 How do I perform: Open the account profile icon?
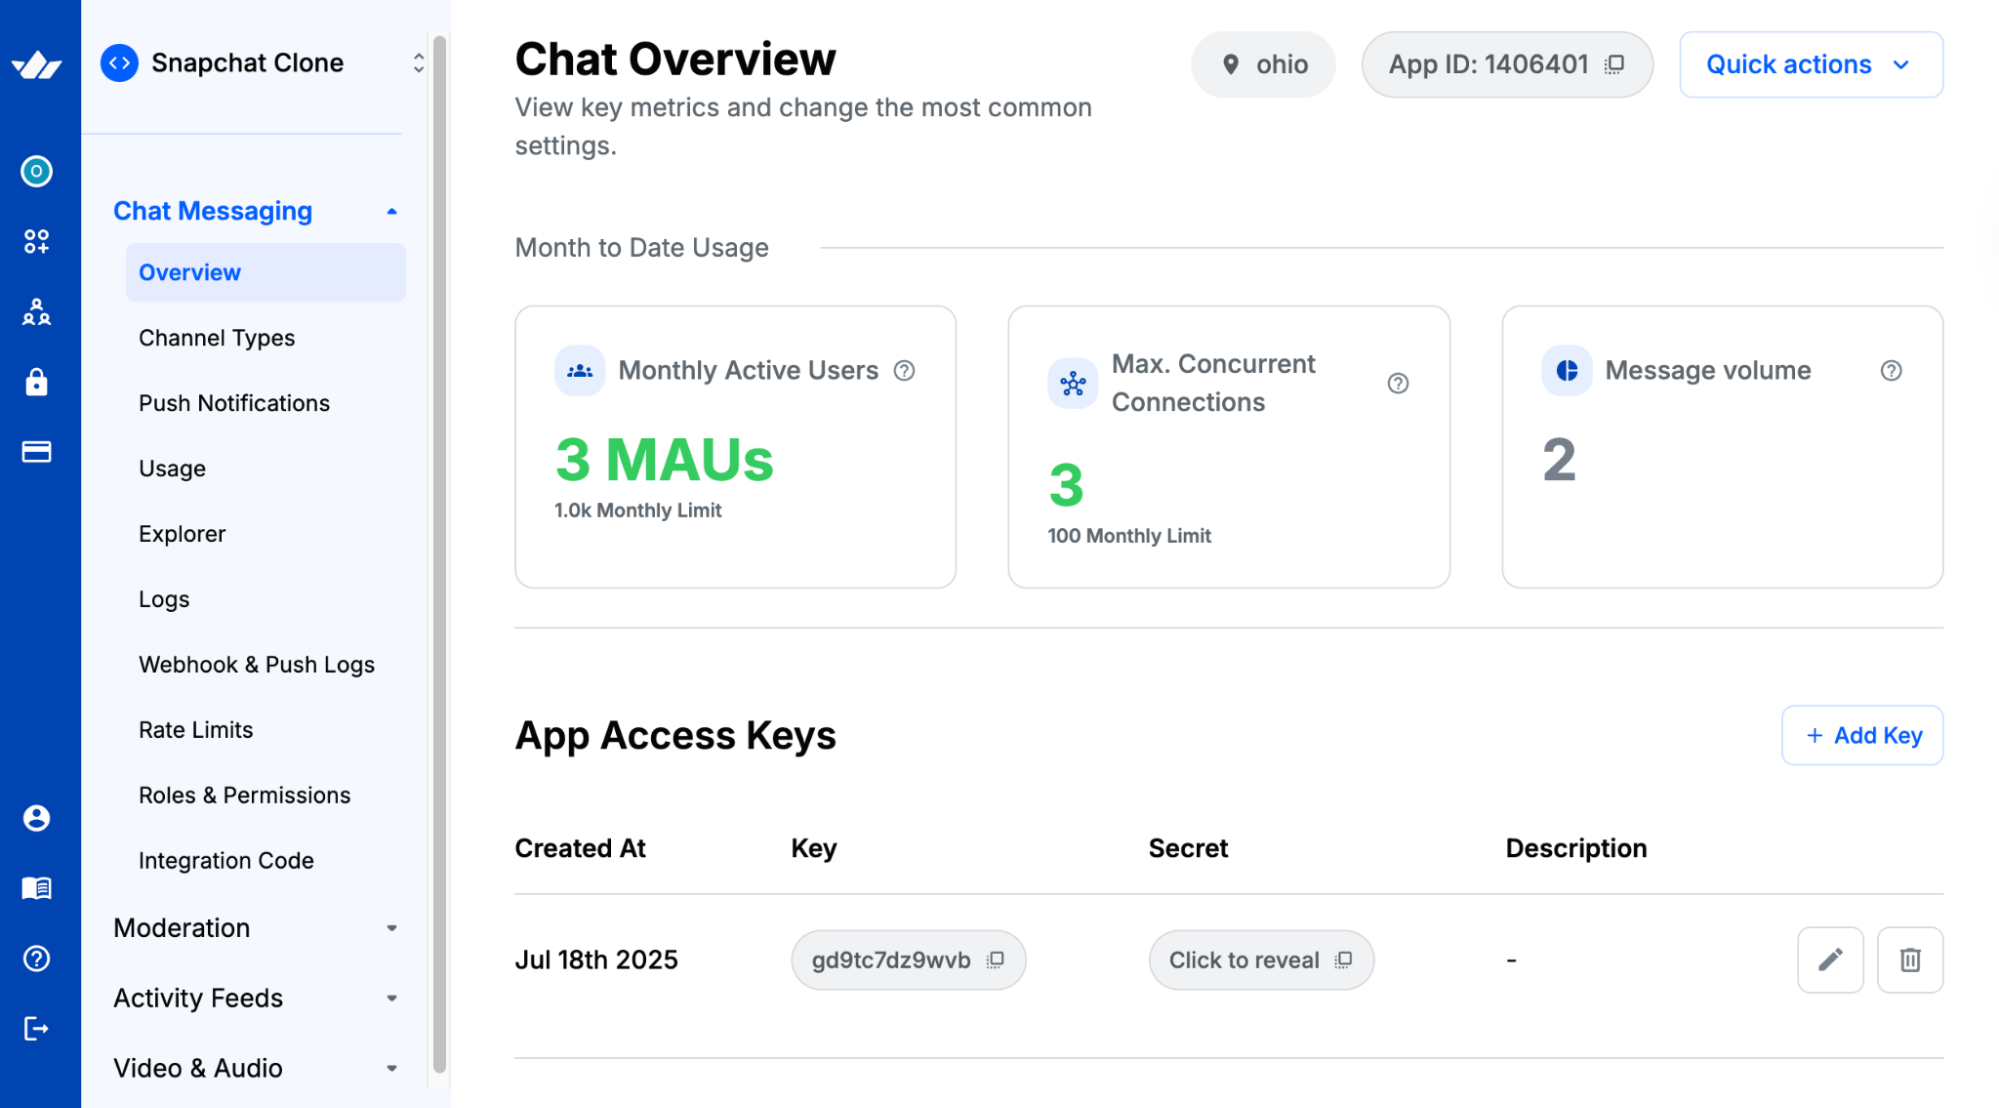[36, 818]
